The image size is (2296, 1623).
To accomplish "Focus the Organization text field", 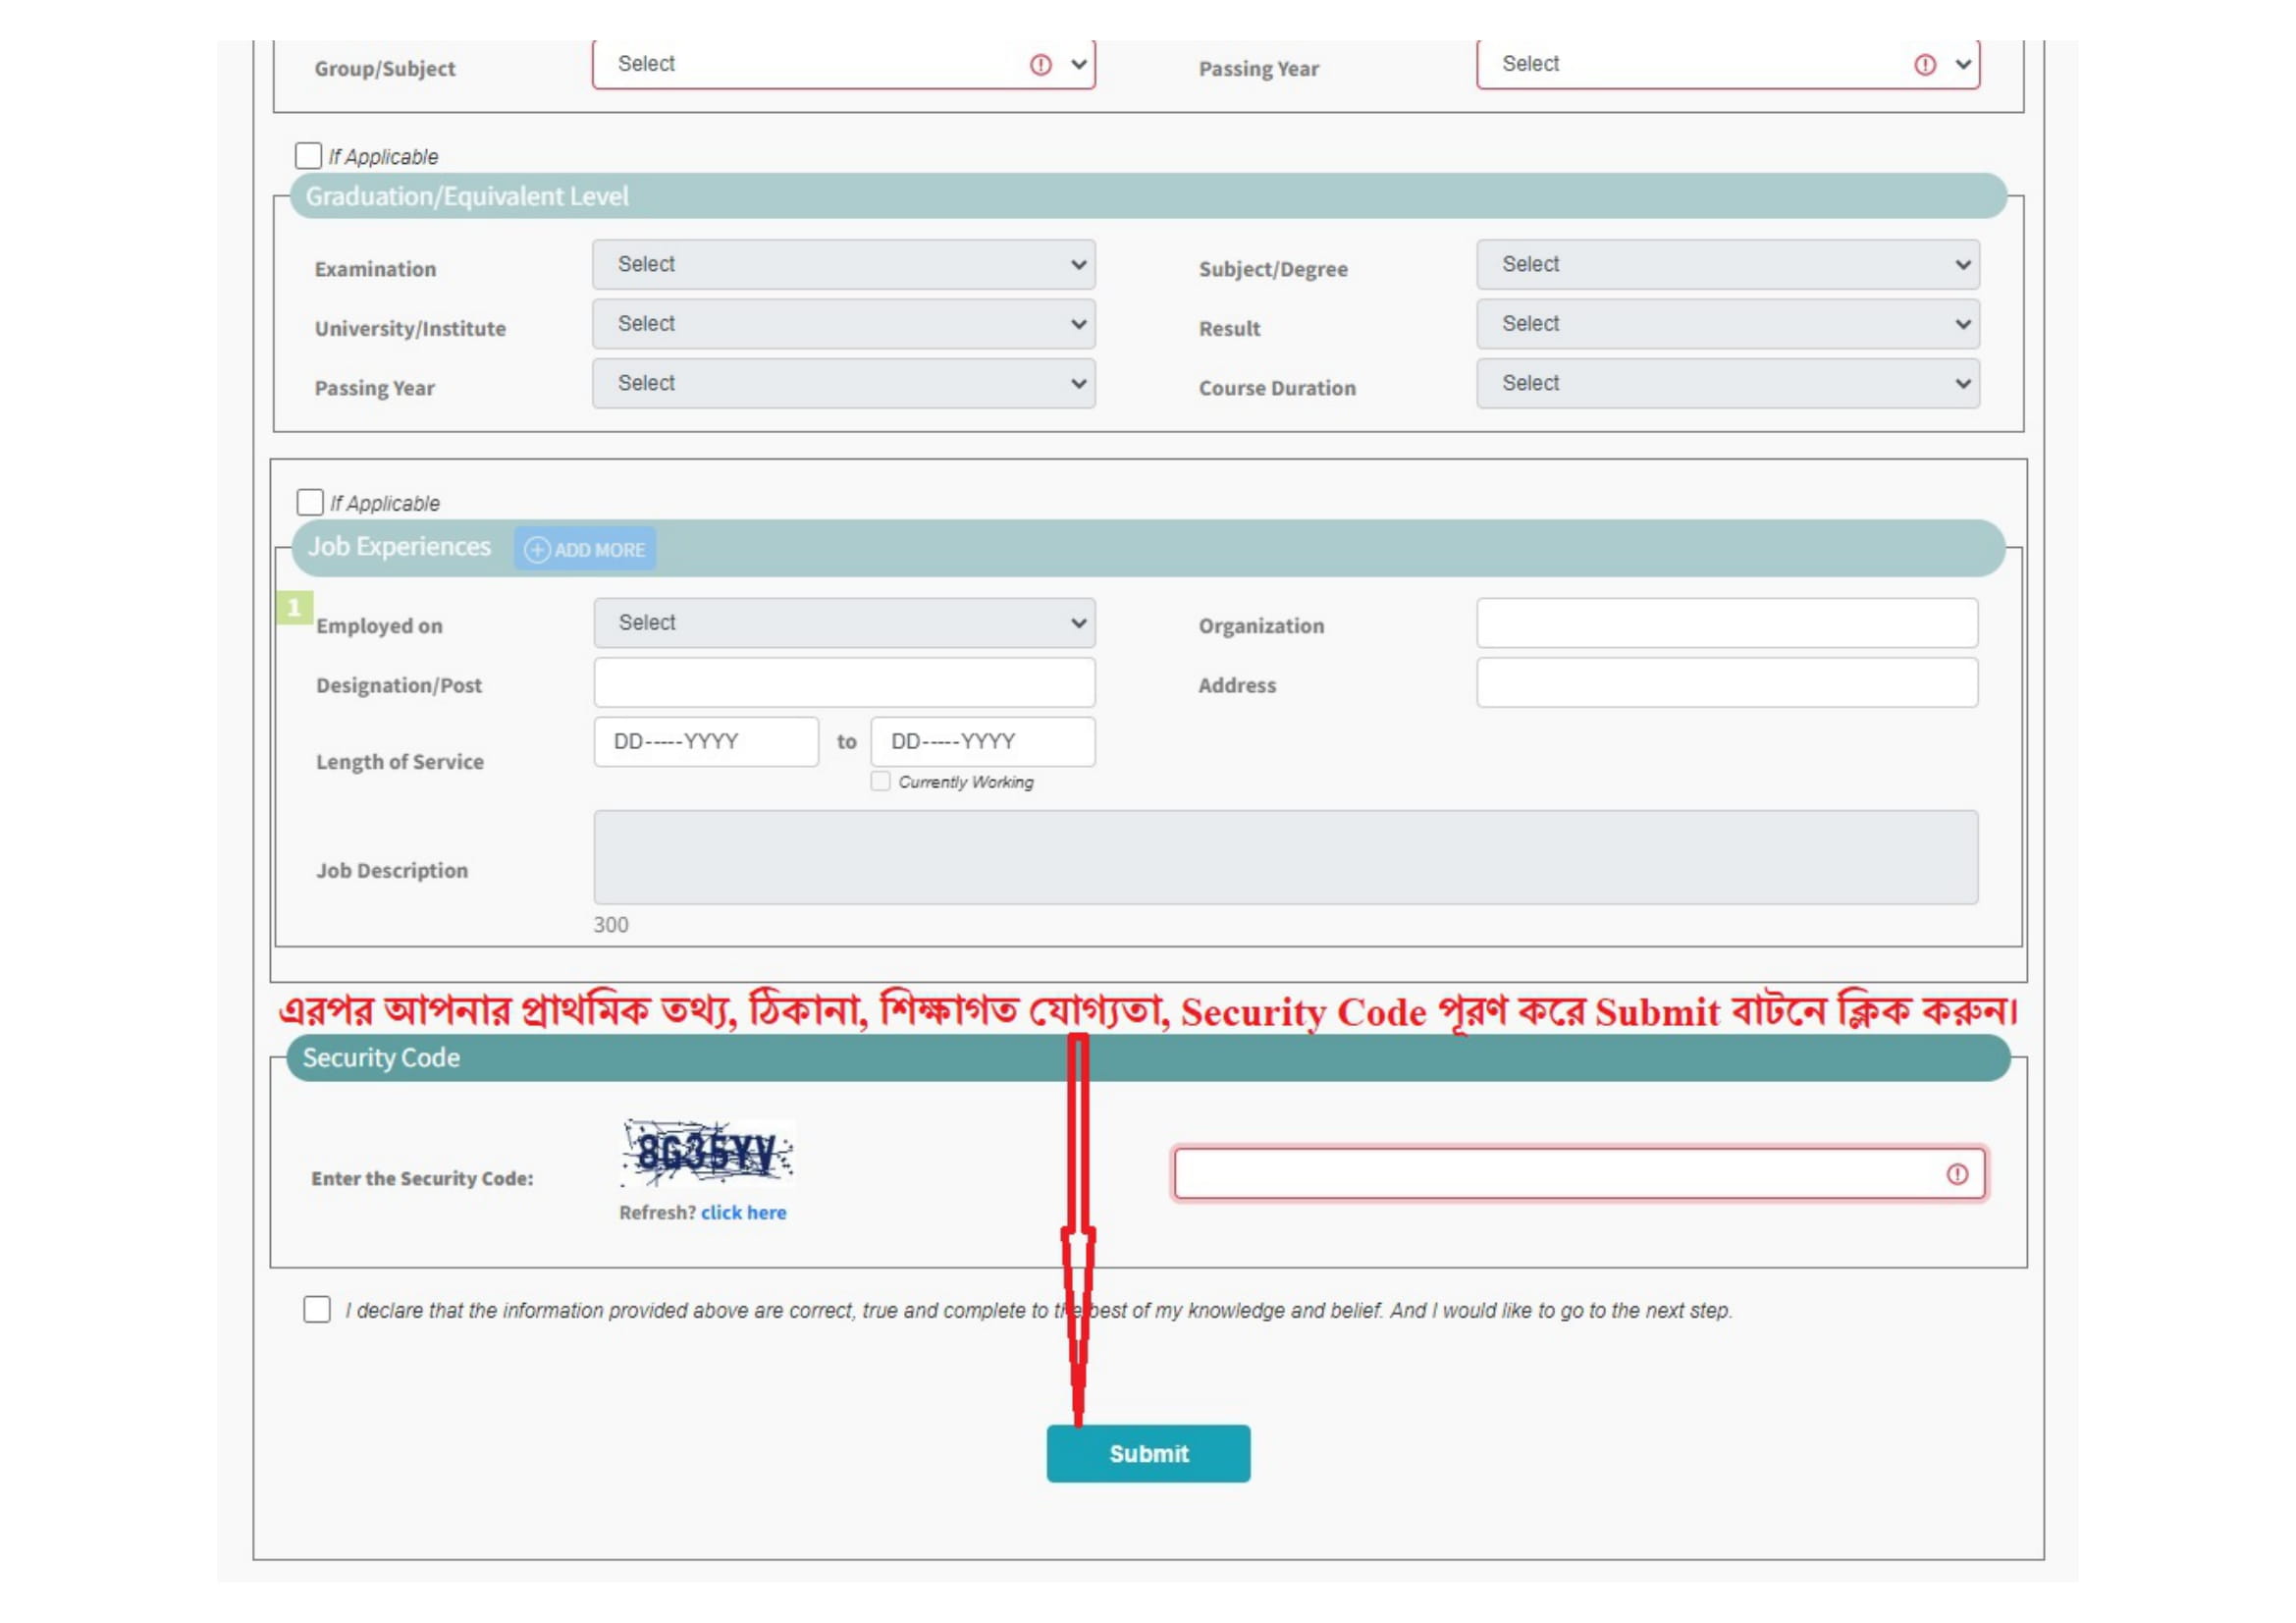I will pos(1726,623).
